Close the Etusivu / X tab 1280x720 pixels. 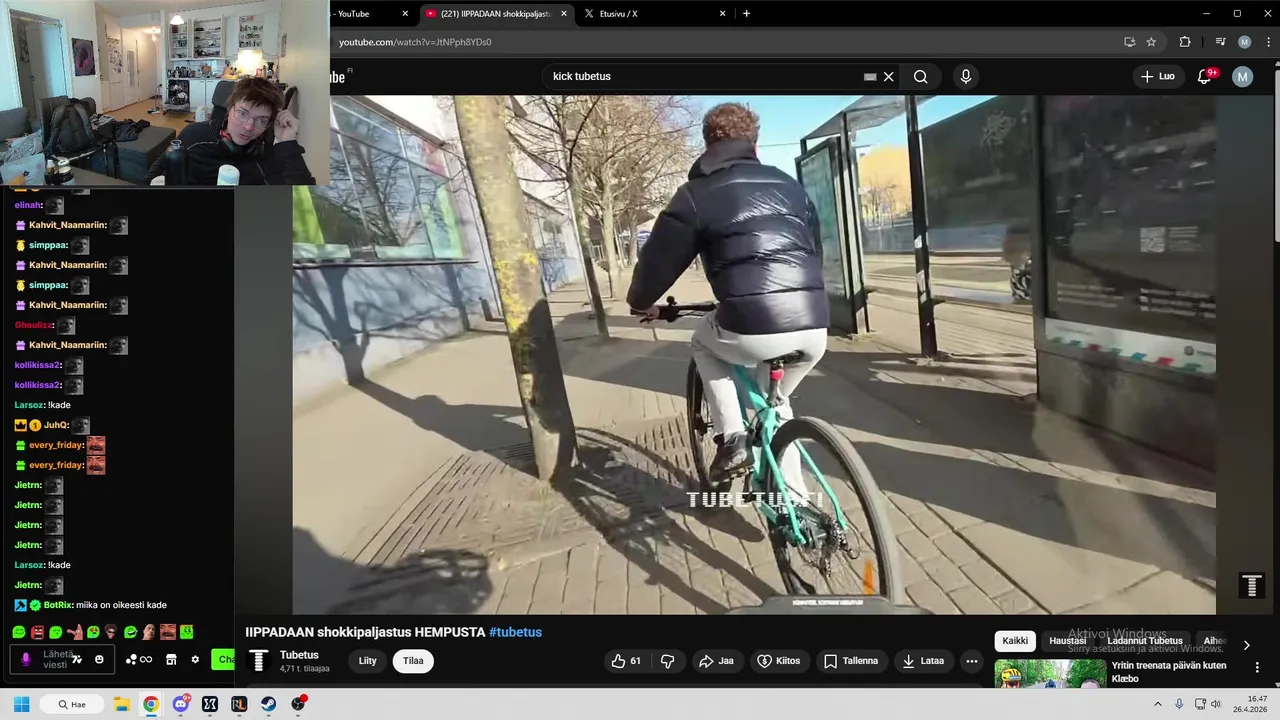coord(722,14)
